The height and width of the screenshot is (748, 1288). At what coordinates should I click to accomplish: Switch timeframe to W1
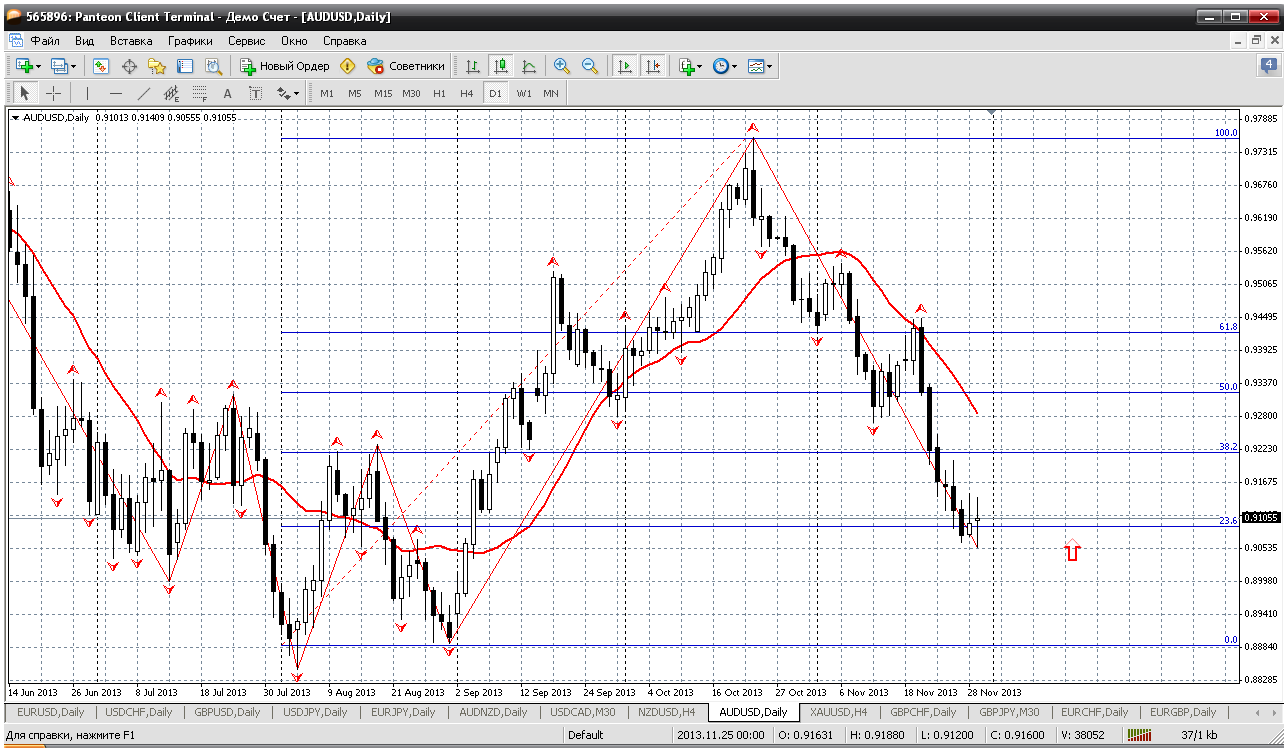[523, 93]
